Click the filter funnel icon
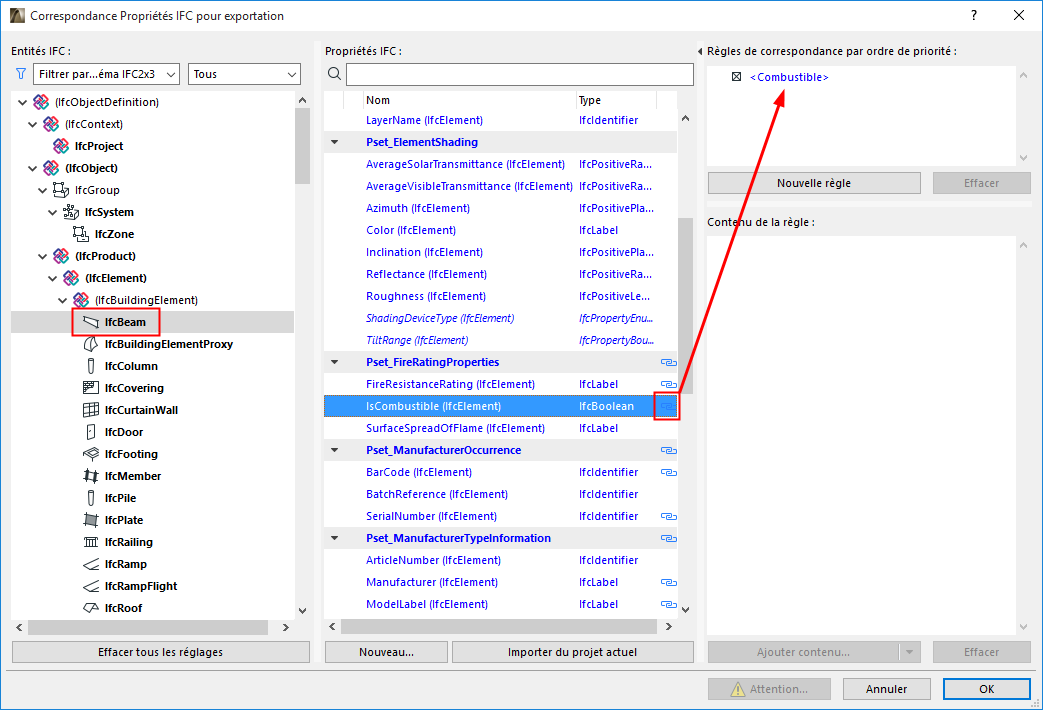1043x710 pixels. 21,74
